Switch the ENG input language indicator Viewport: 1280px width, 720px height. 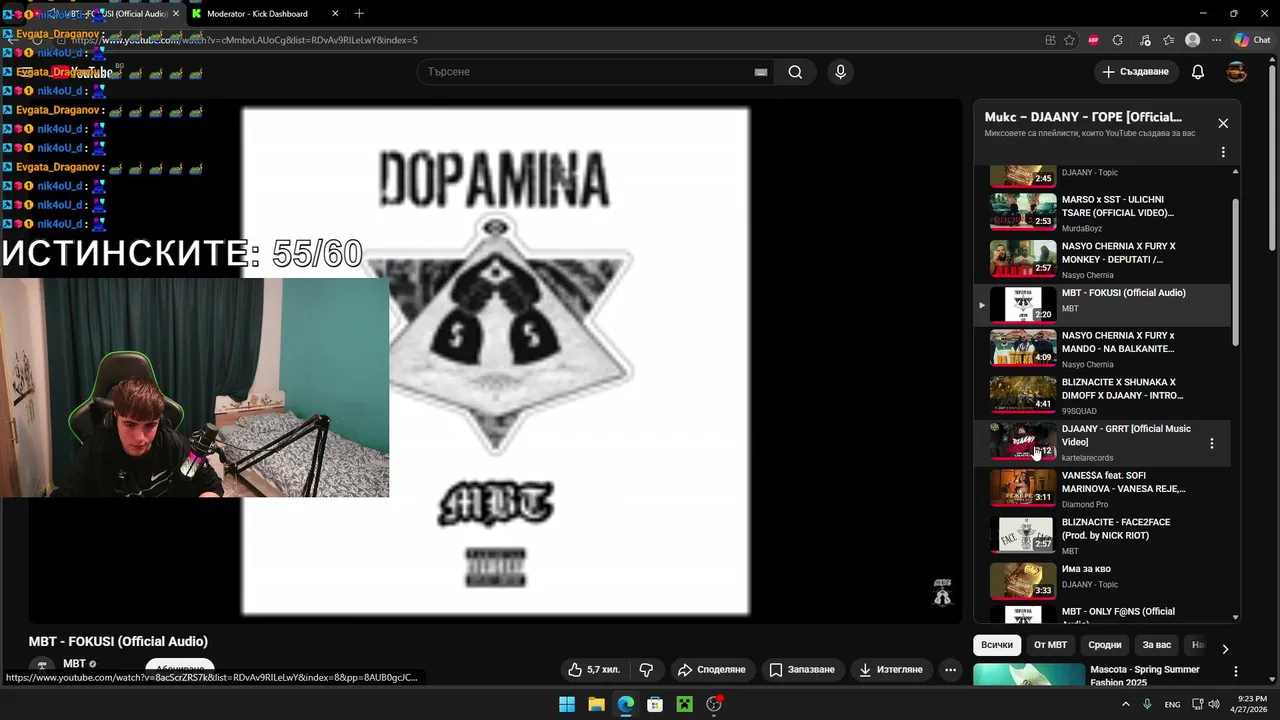point(1172,704)
